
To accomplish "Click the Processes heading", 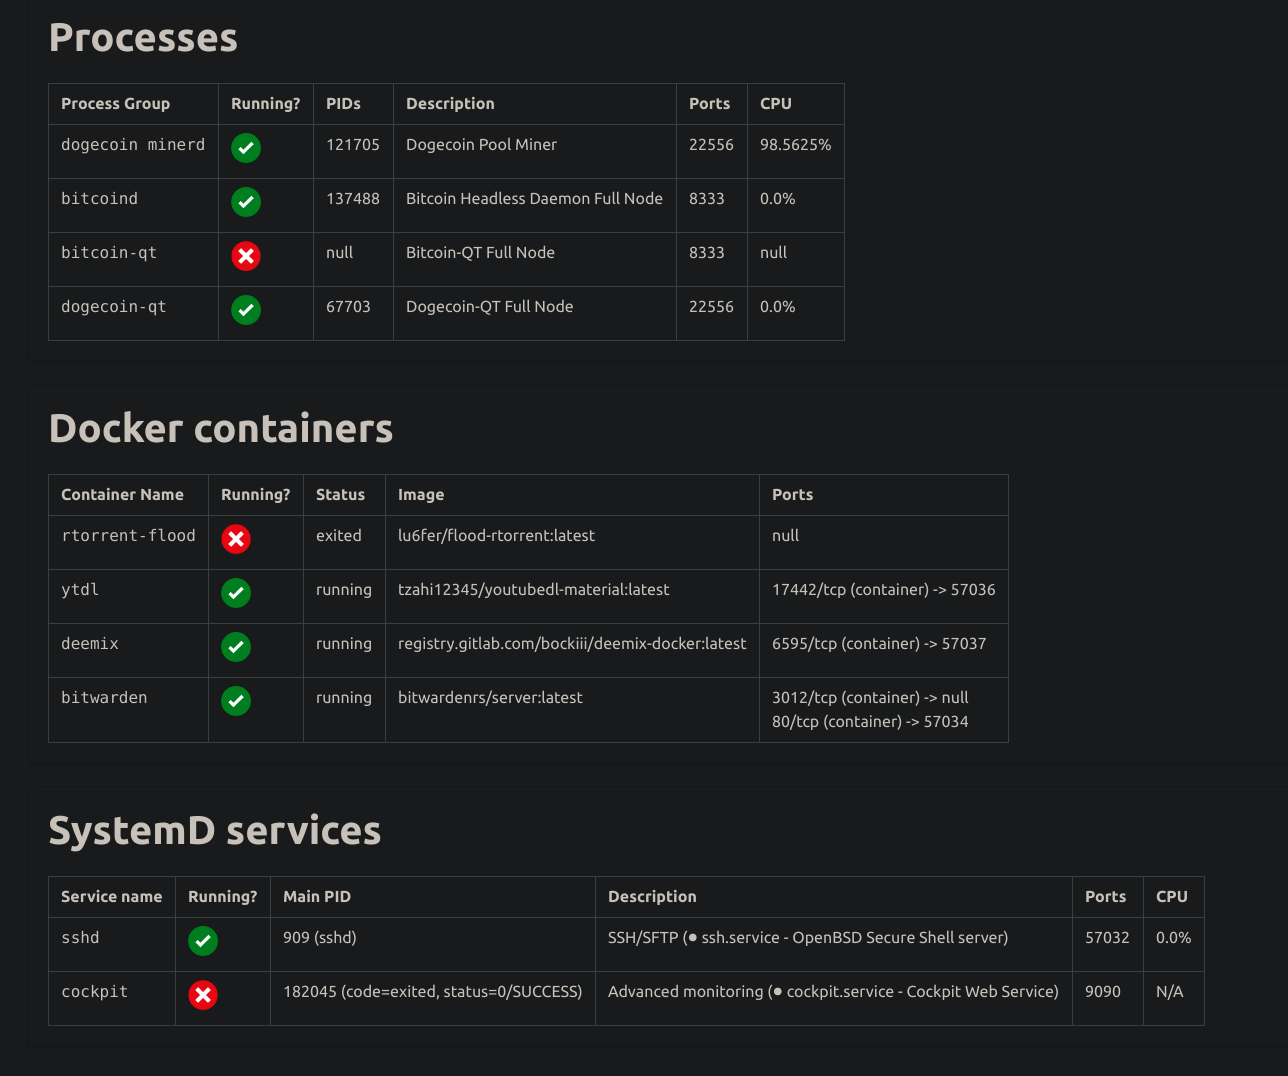I will pos(143,38).
